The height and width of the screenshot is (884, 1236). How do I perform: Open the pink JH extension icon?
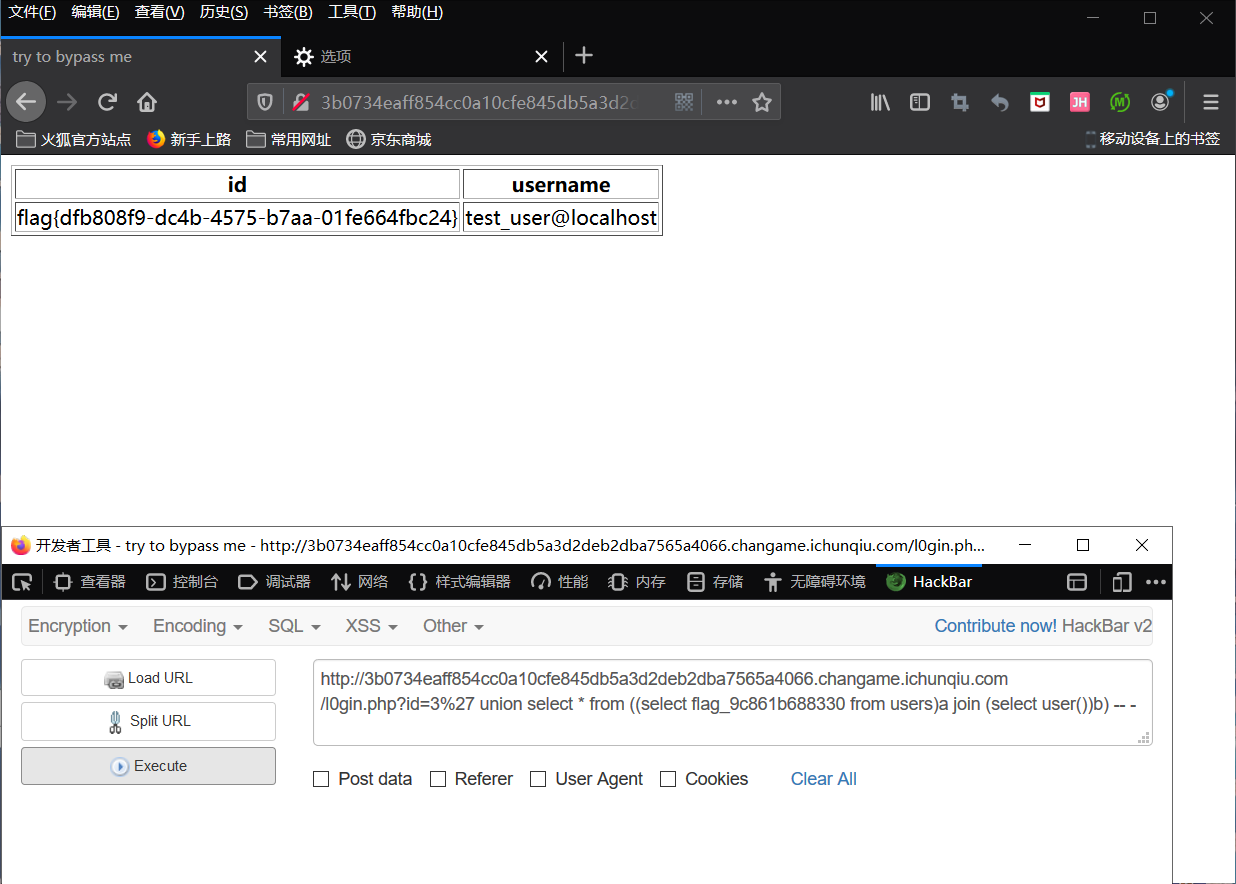(1080, 102)
